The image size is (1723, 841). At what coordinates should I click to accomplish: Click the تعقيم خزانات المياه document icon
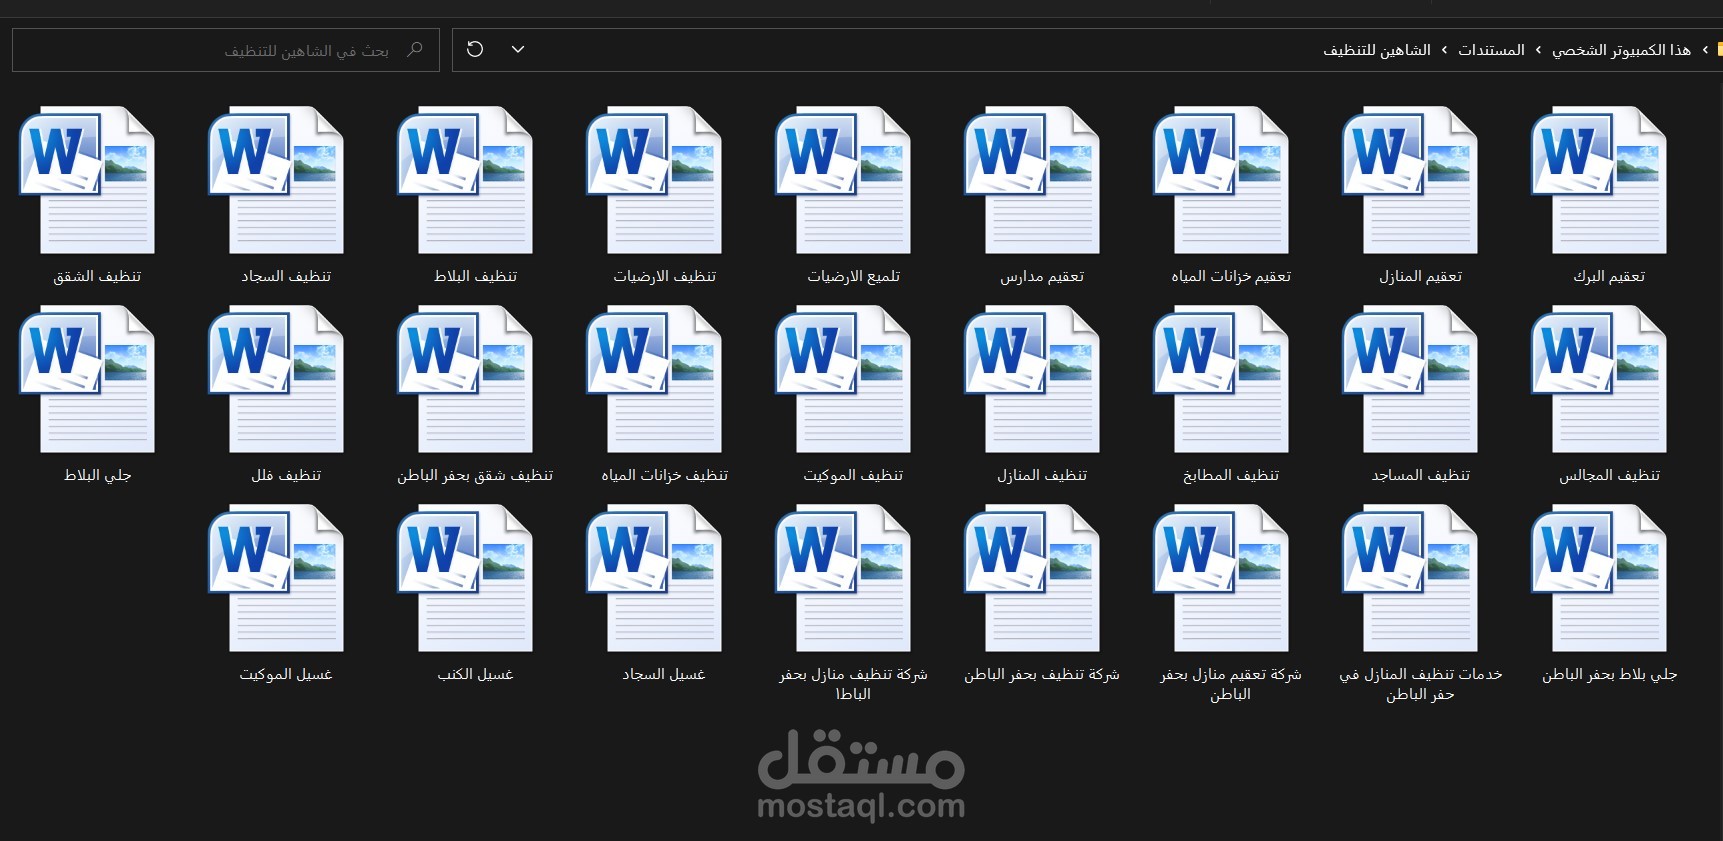coord(1221,180)
